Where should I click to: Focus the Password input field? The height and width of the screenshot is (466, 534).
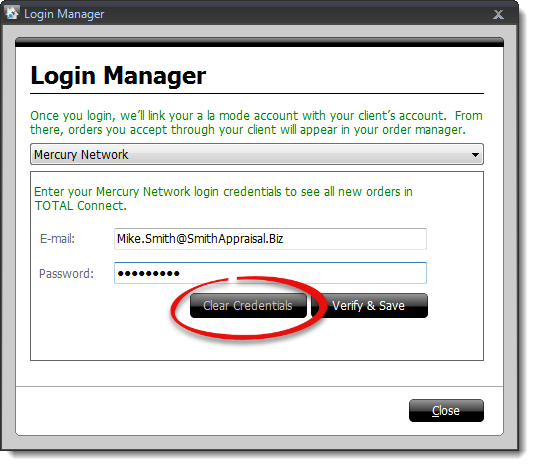[270, 273]
